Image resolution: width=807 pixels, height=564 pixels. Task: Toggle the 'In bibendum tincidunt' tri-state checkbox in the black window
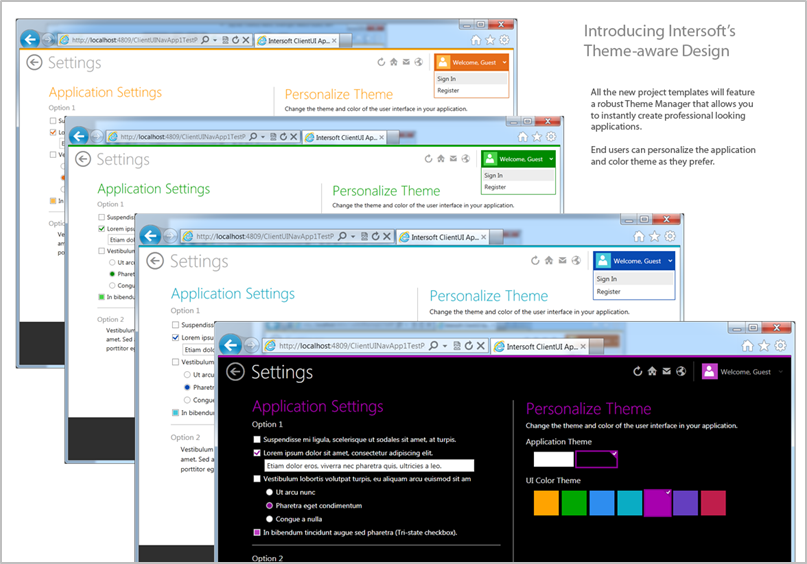[257, 532]
